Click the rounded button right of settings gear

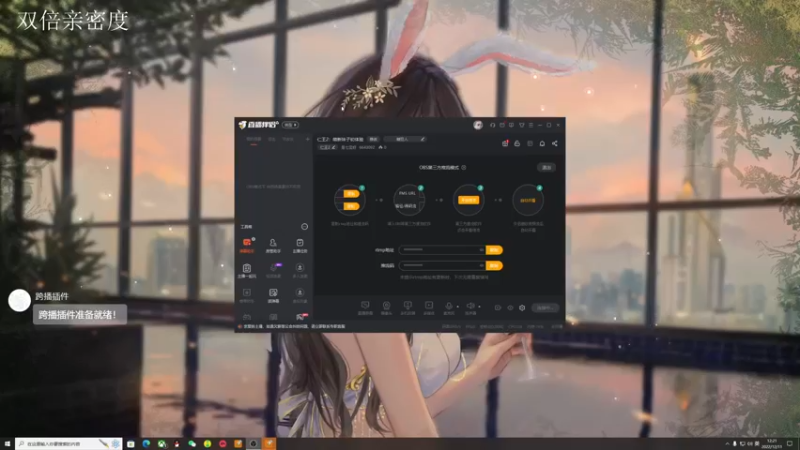(544, 308)
